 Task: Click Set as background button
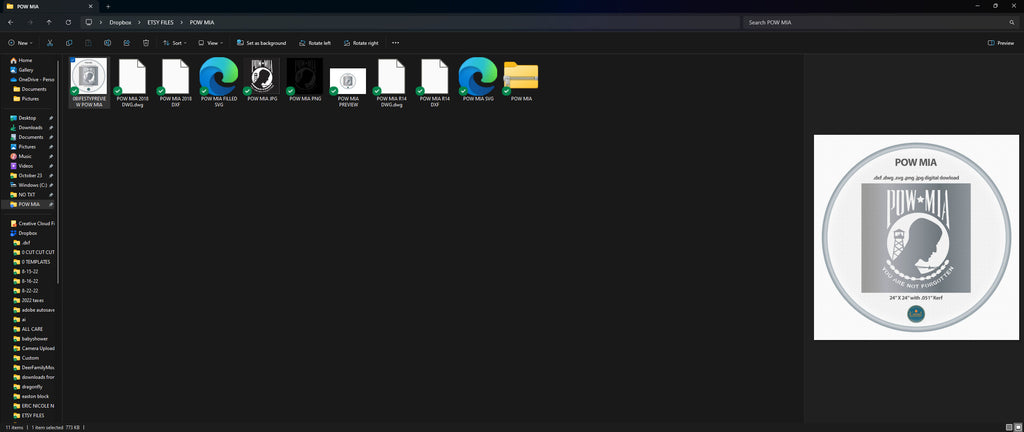pos(261,43)
